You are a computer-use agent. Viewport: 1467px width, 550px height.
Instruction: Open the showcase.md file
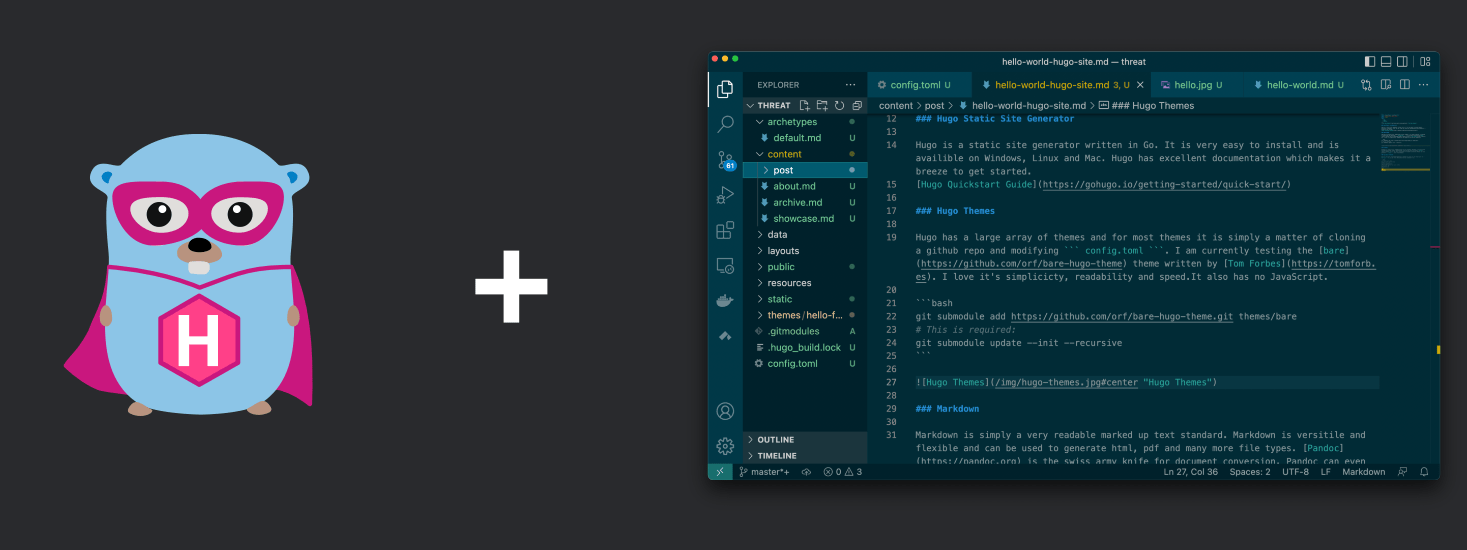tap(805, 218)
